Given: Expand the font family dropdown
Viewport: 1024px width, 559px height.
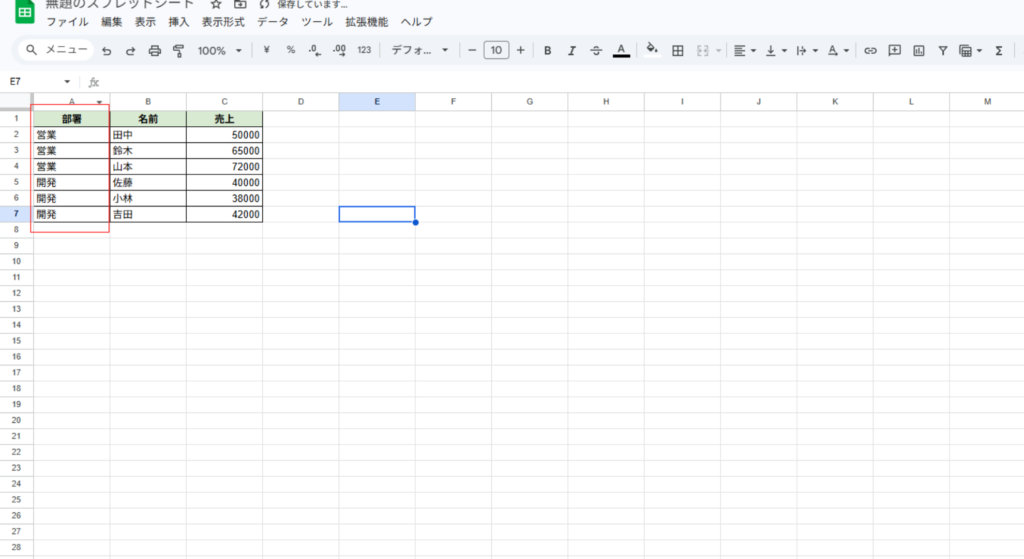Looking at the screenshot, I should coord(419,50).
